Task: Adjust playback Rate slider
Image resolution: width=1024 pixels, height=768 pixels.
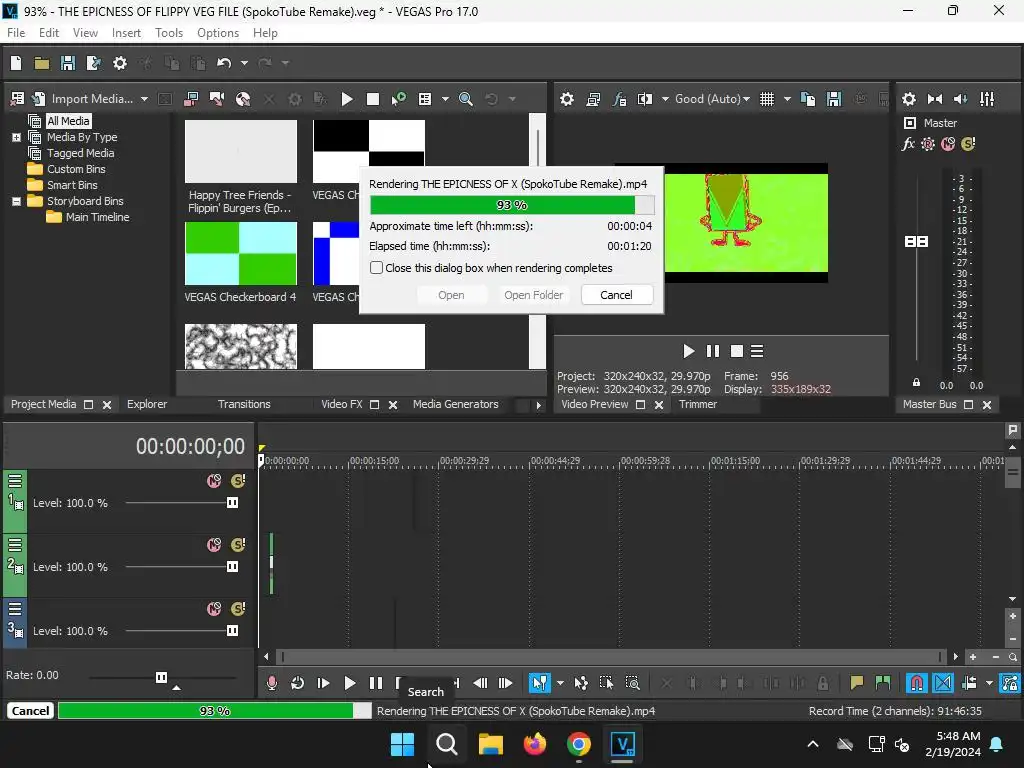Action: 161,677
